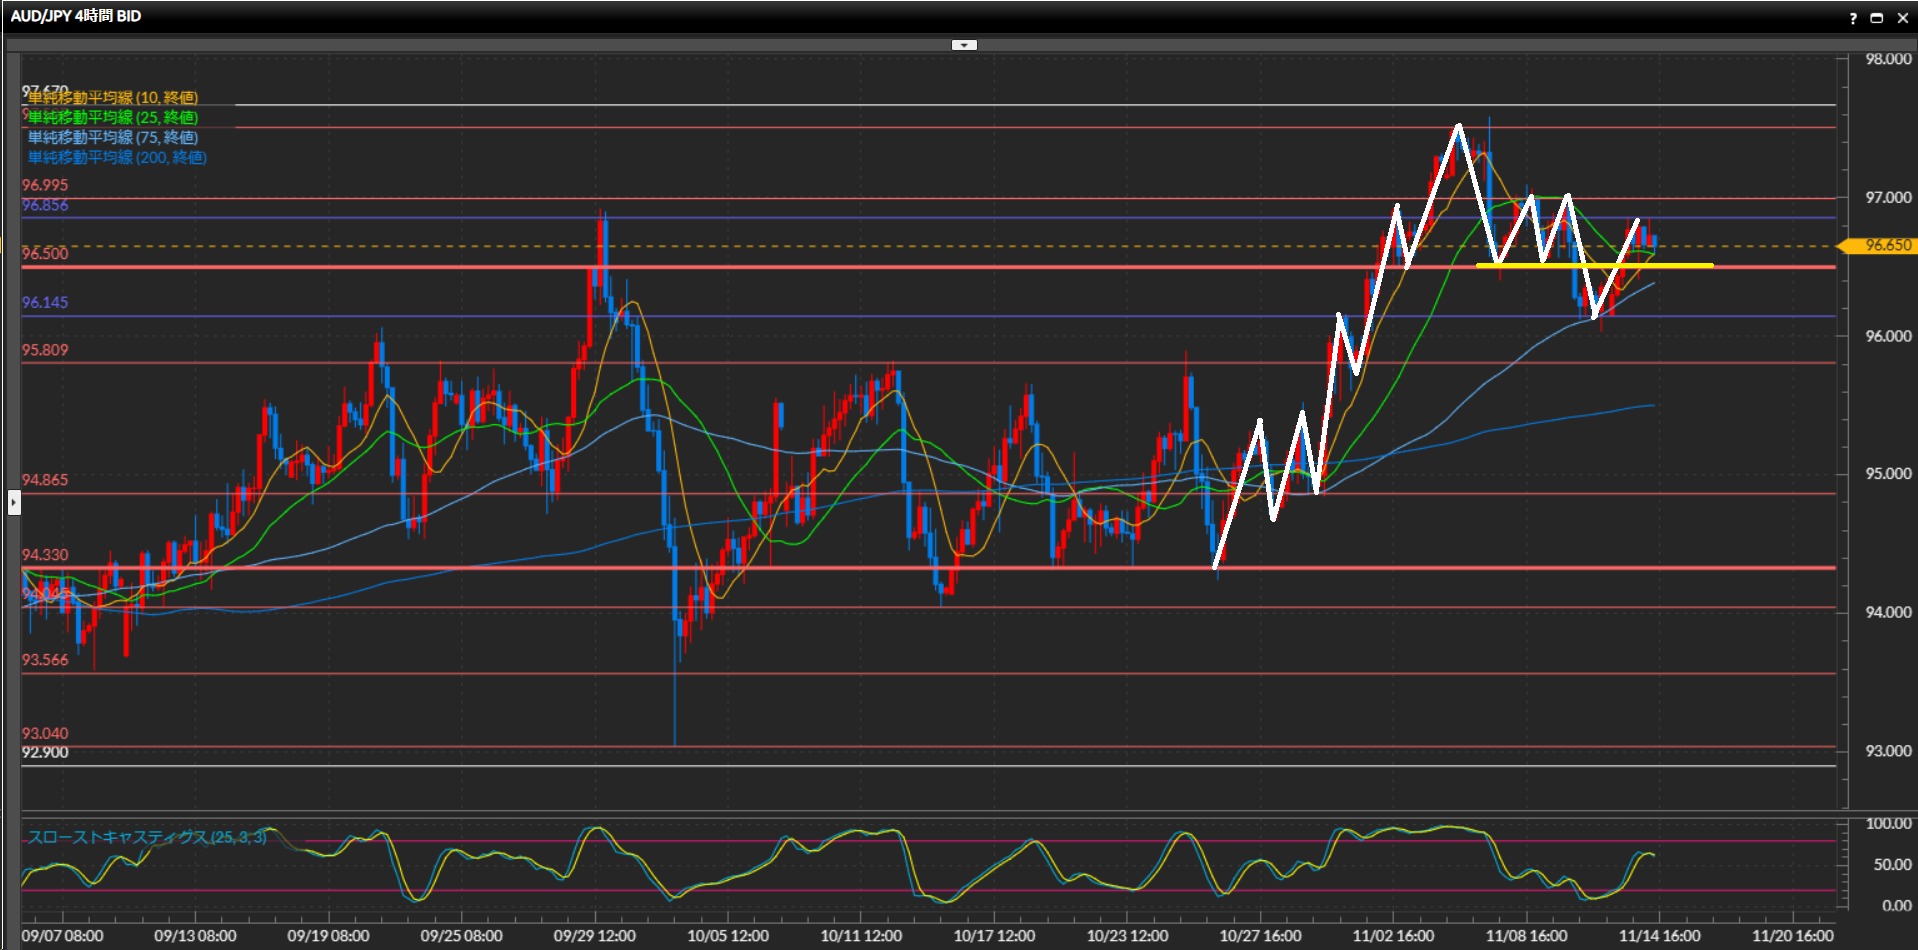Click the AUD/JPY 4時間 BID title
Image resolution: width=1918 pixels, height=950 pixels.
76,16
